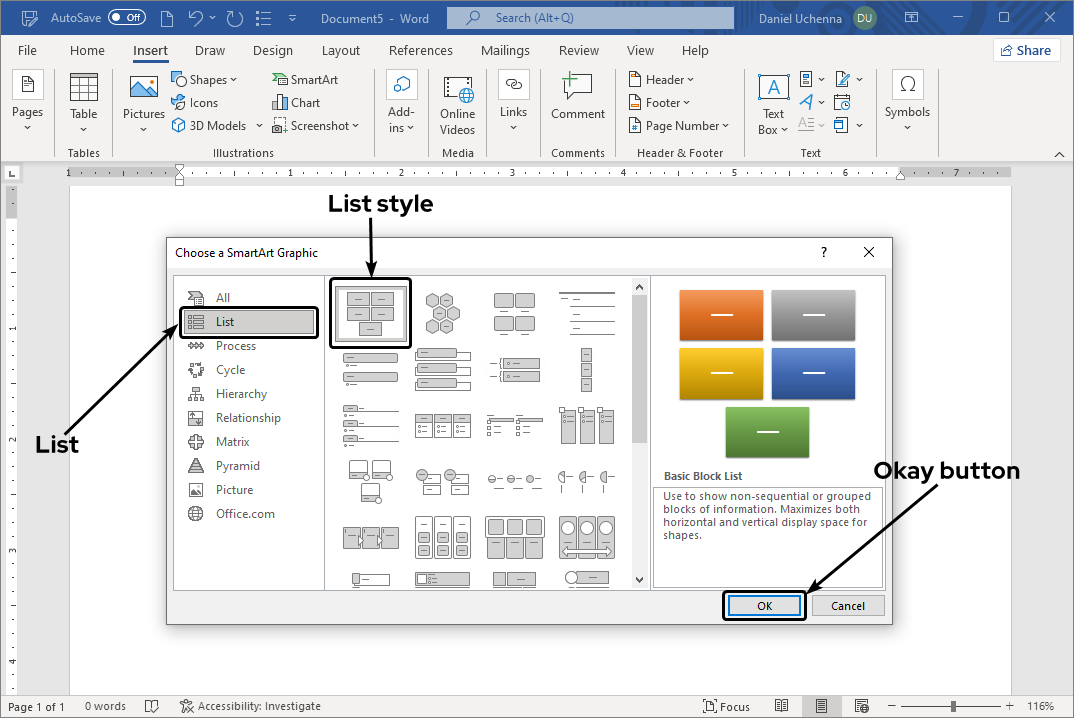Click the dialog help question mark

point(824,253)
